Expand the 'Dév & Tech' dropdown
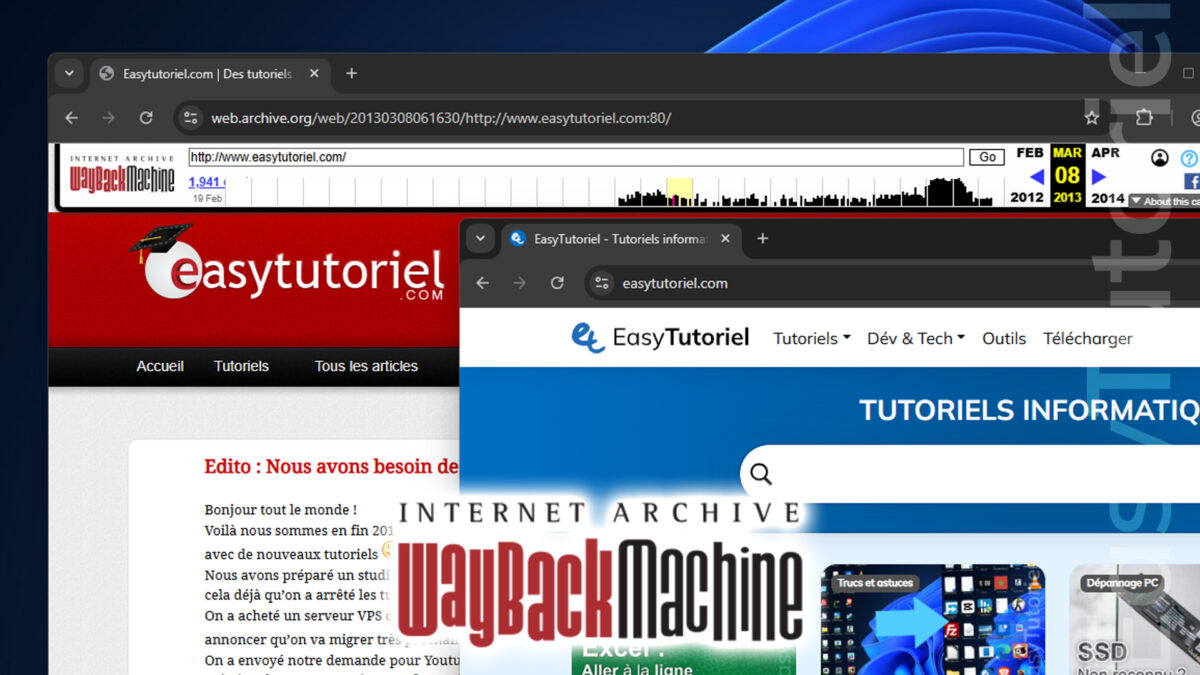Image resolution: width=1200 pixels, height=675 pixels. click(x=916, y=338)
